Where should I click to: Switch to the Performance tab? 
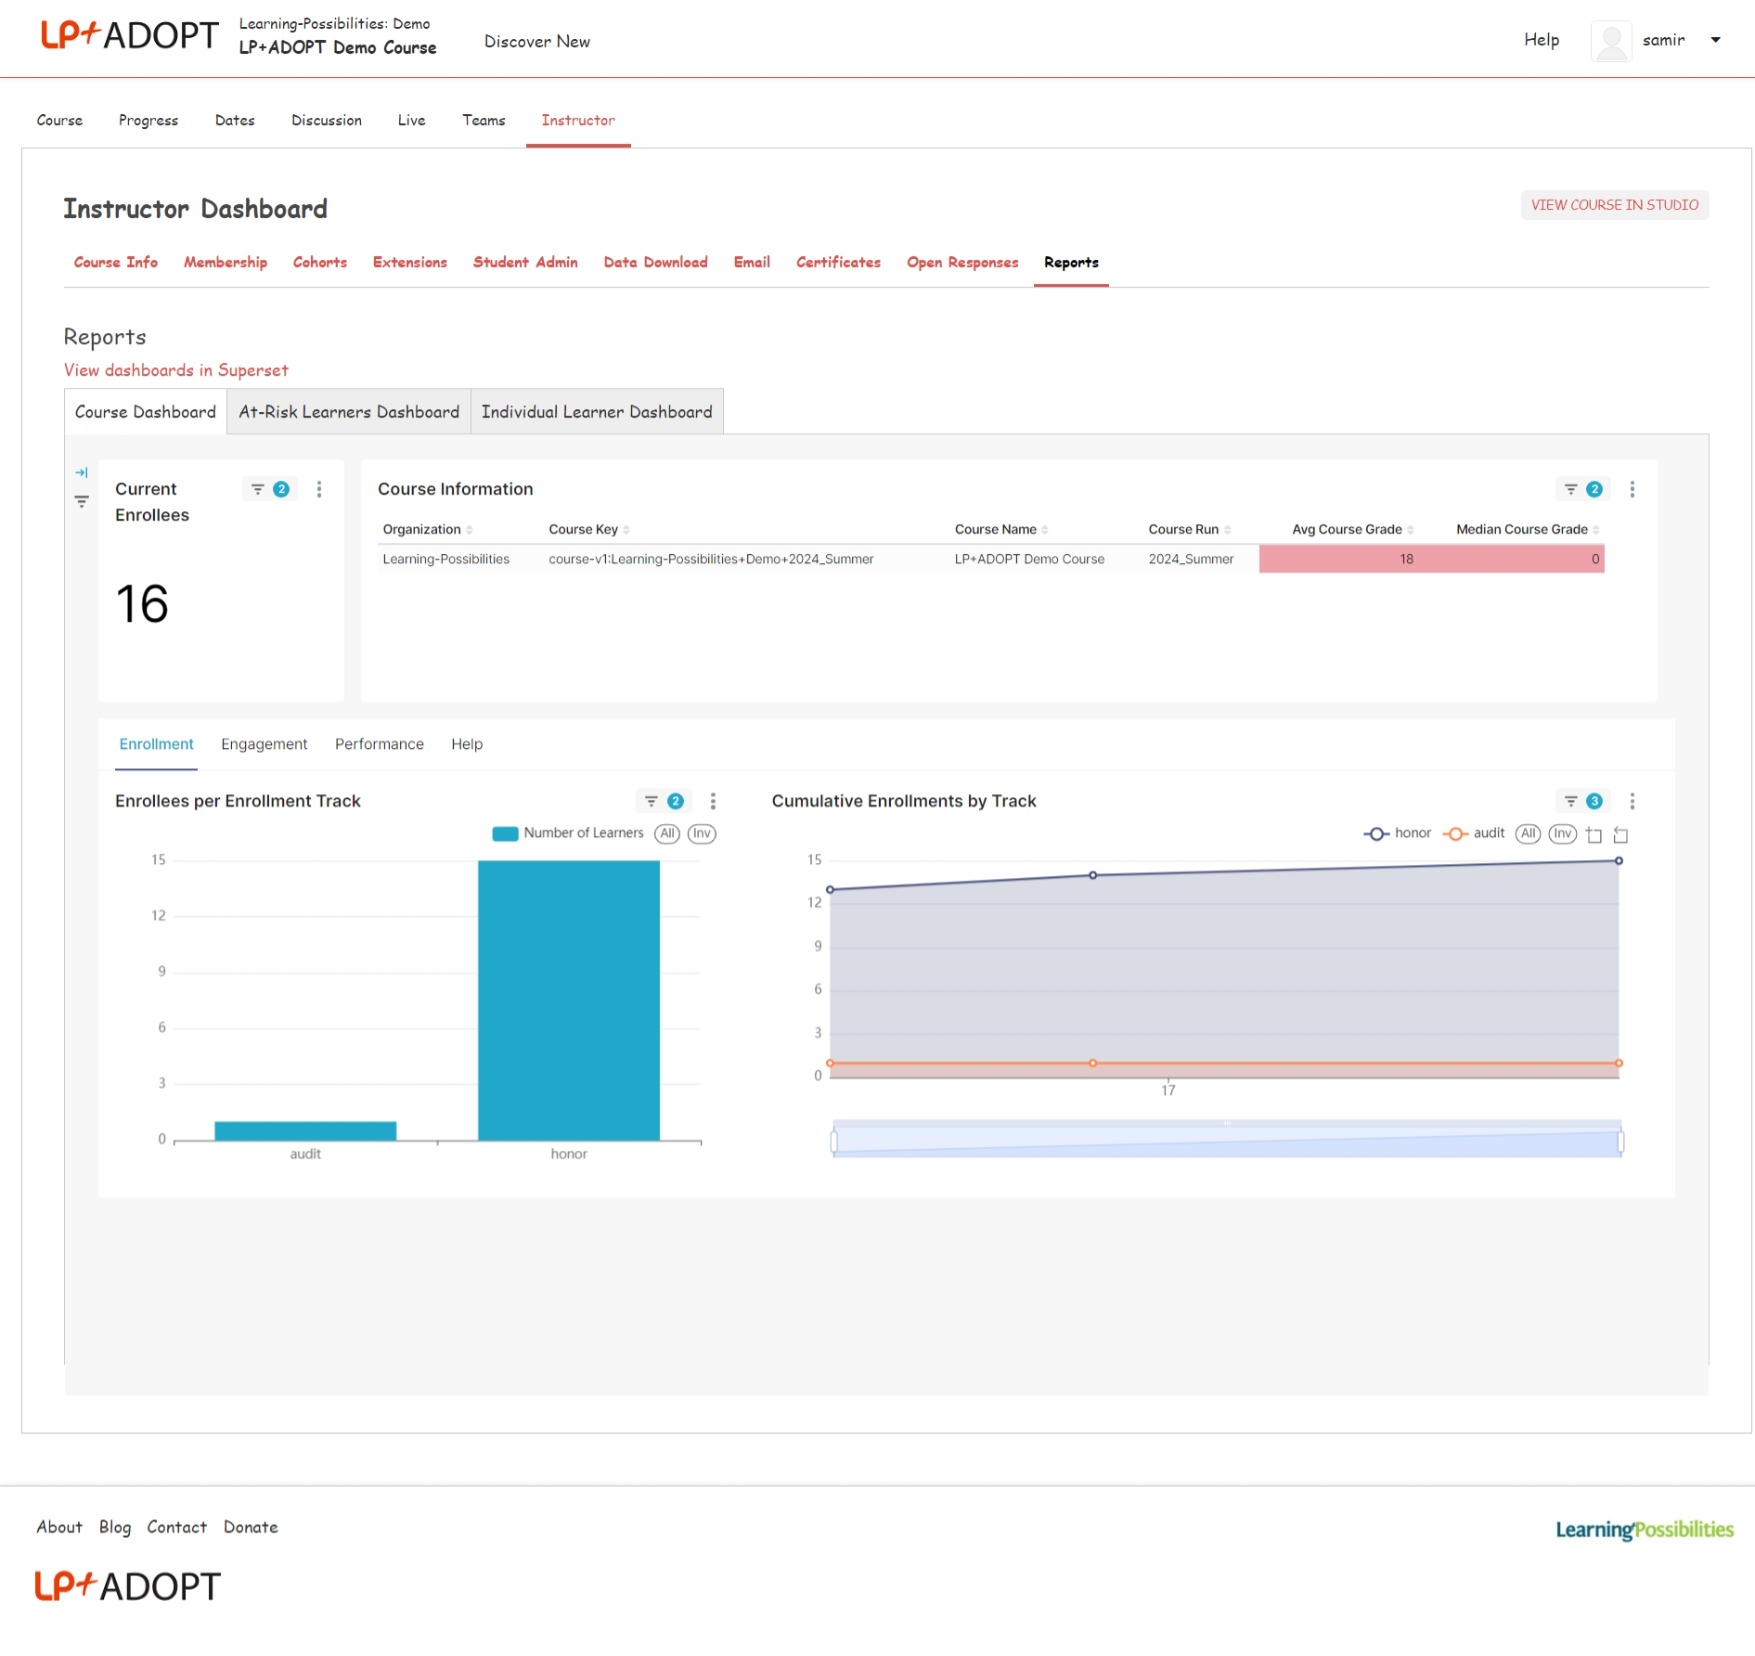[x=379, y=744]
